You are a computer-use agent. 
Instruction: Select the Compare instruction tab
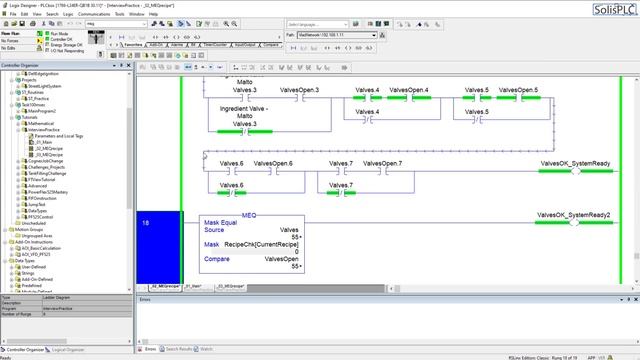(x=271, y=44)
